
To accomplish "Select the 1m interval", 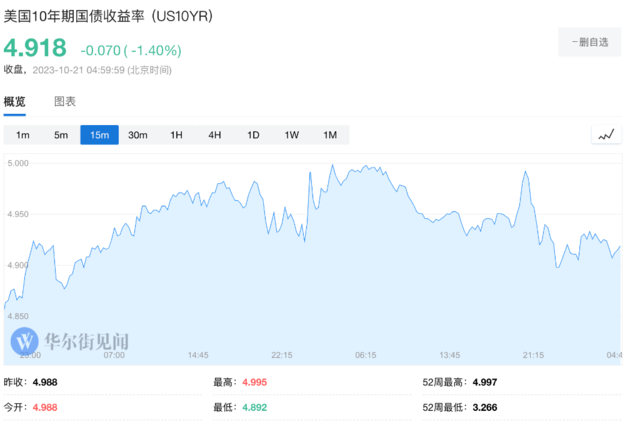I will coord(23,135).
